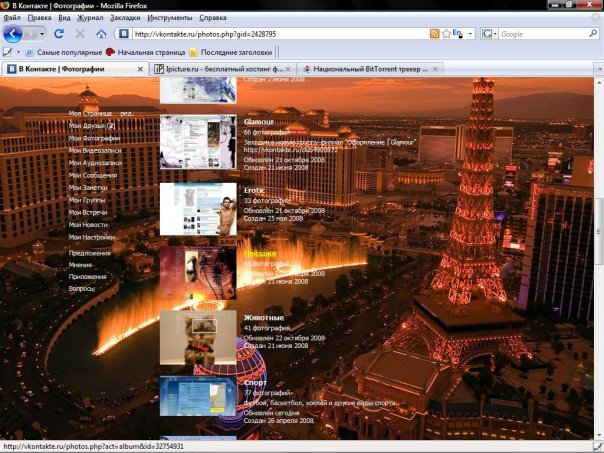The height and width of the screenshot is (453, 604).
Task: Open the Справка menu
Action: click(213, 18)
